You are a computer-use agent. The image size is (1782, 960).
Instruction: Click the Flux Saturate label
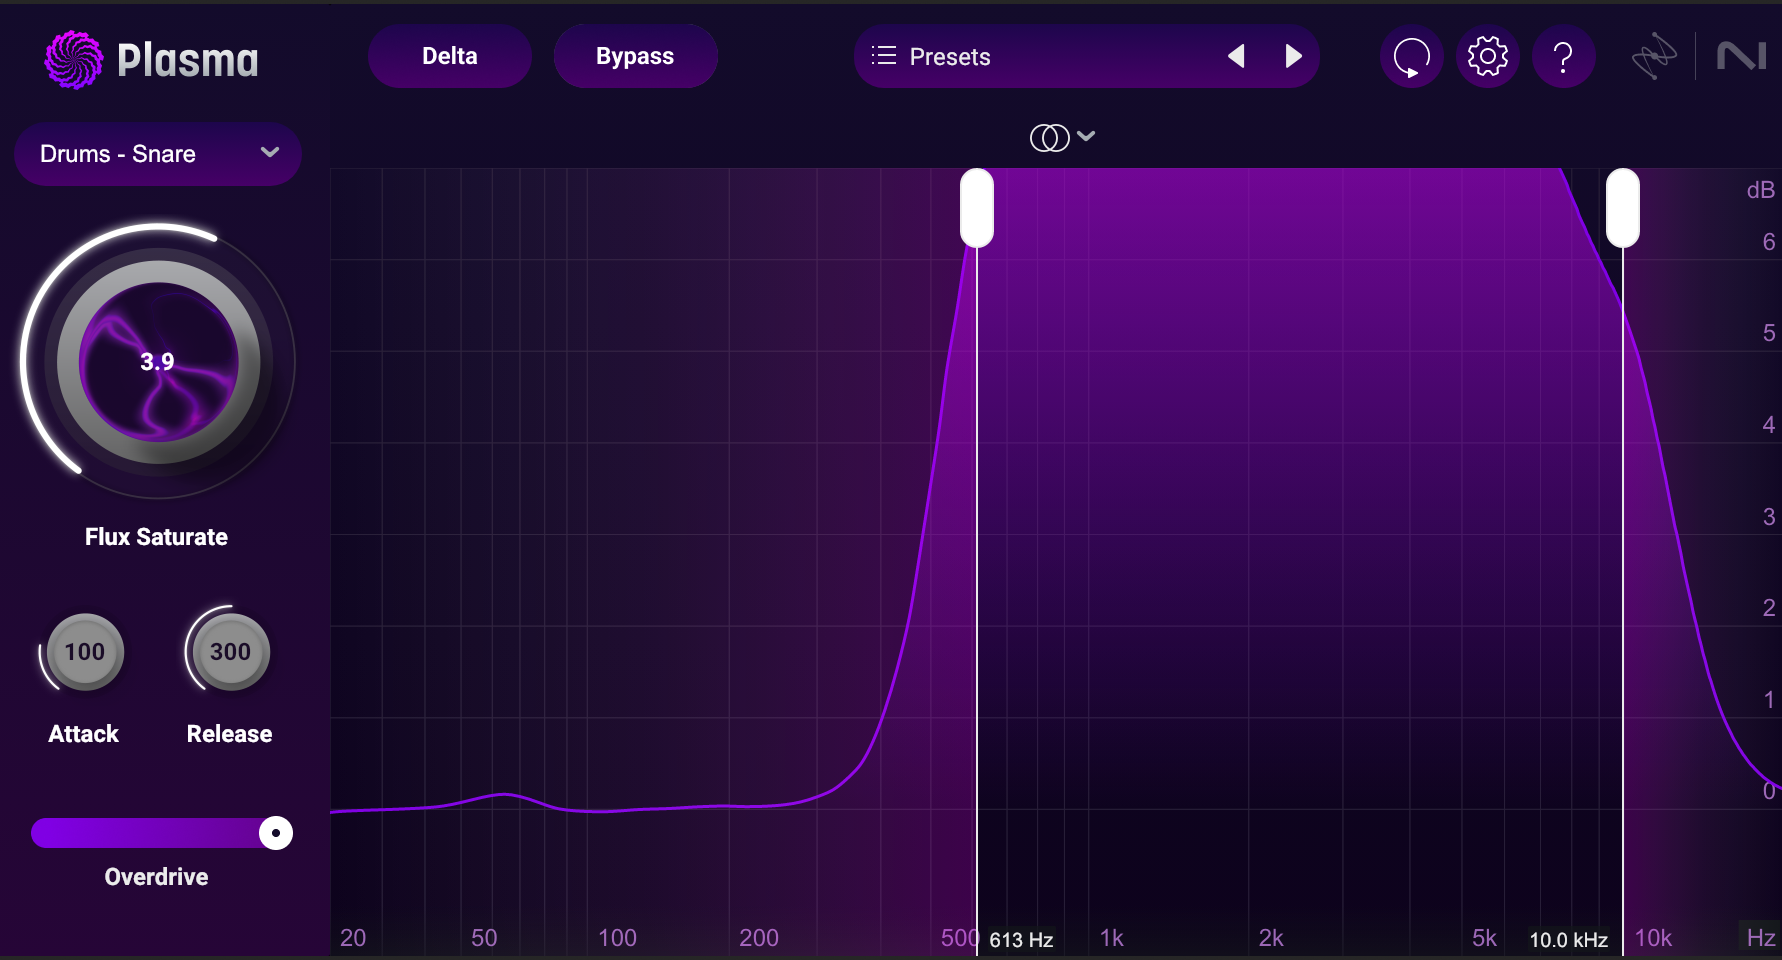[156, 537]
